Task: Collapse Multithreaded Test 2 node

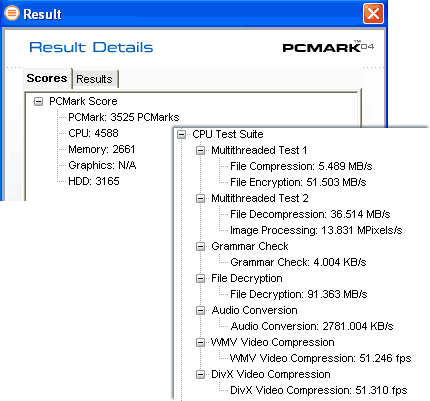Action: pos(200,198)
